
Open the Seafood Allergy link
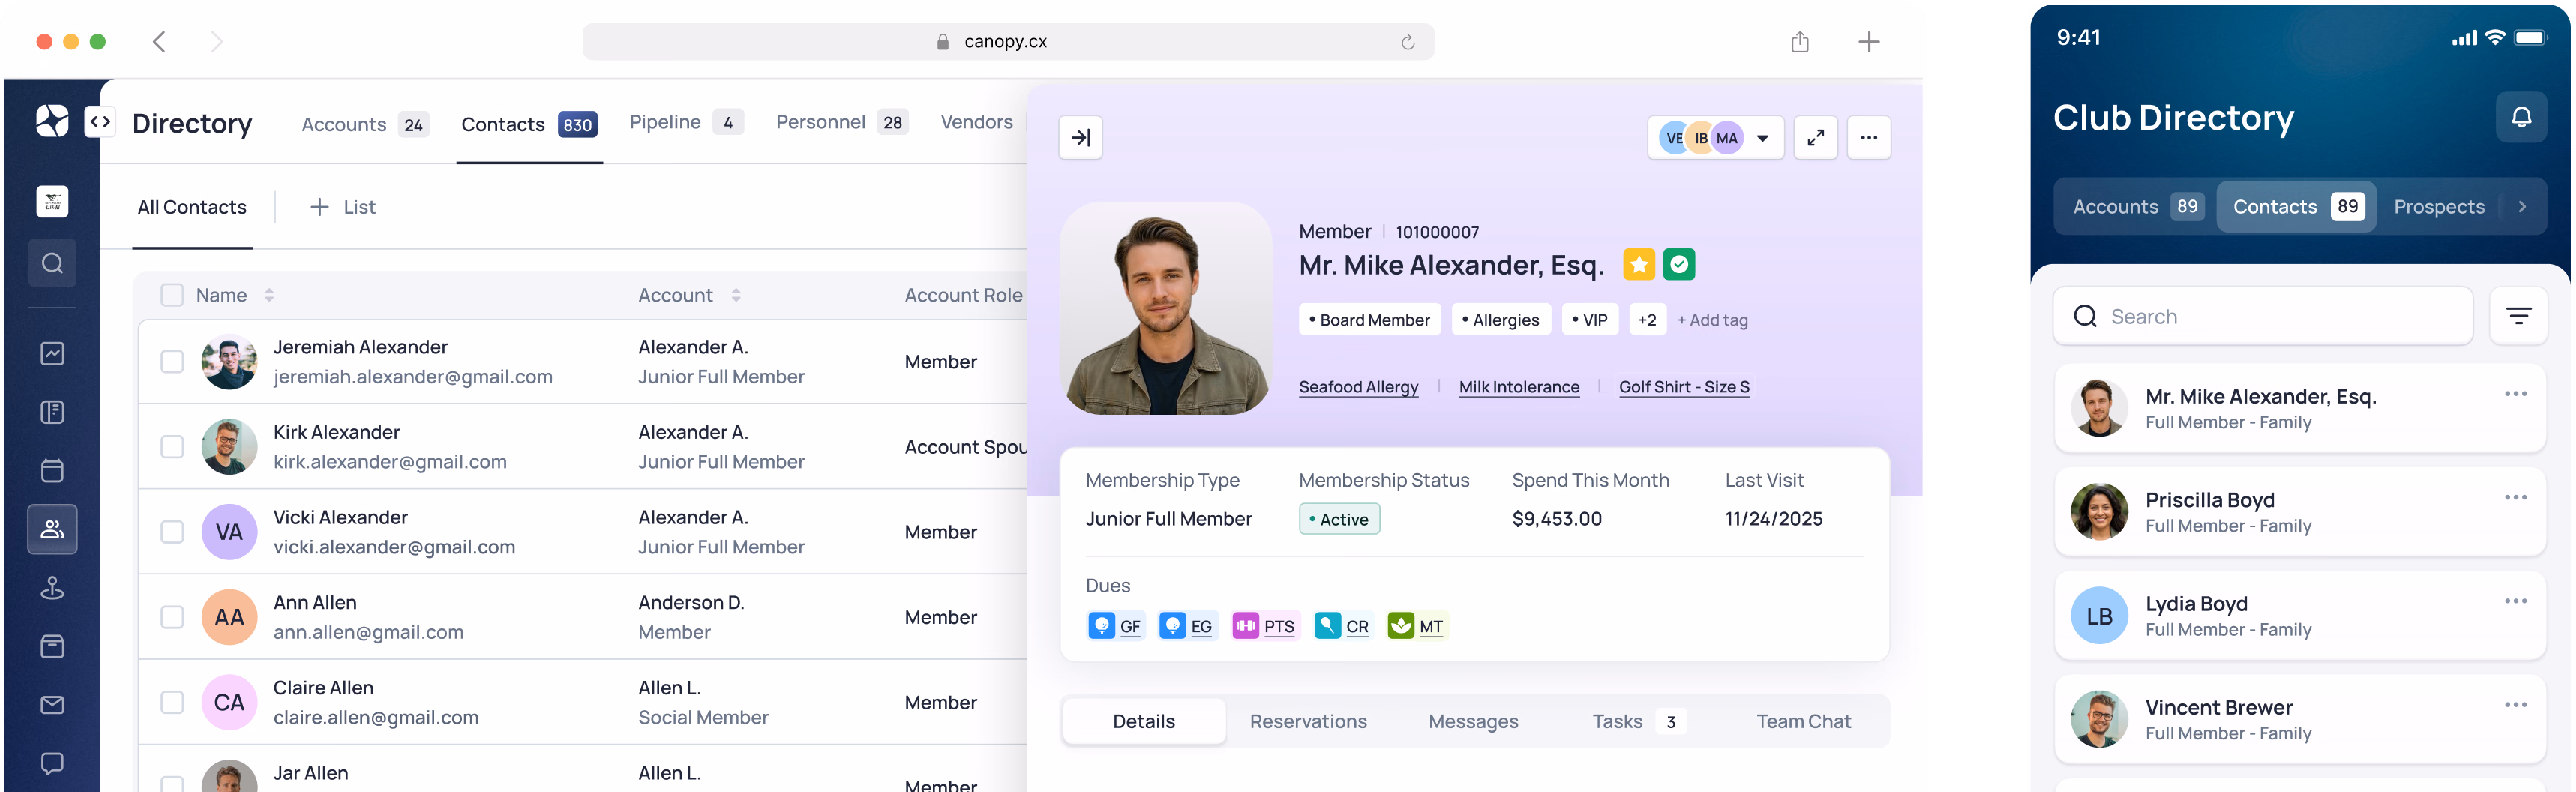(x=1358, y=387)
